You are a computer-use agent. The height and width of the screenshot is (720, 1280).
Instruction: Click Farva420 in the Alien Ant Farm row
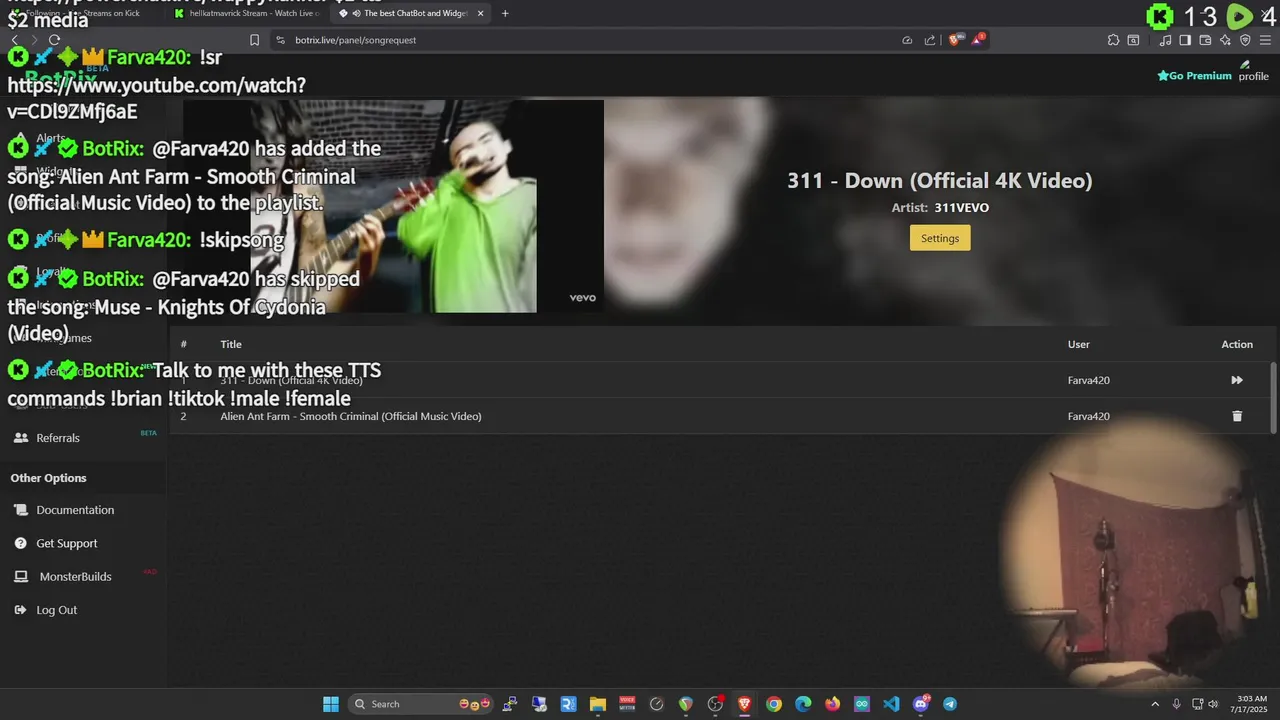(1089, 416)
